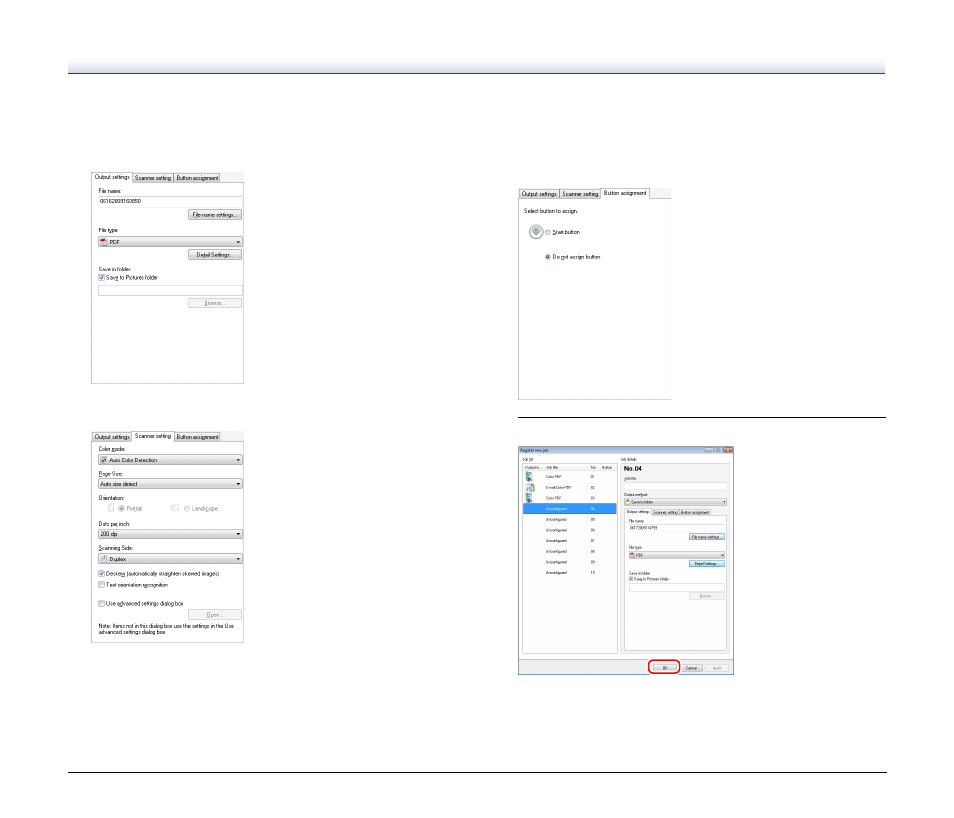The height and width of the screenshot is (818, 954).
Task: Open Output settings tab above Select button to assign
Action: (539, 194)
